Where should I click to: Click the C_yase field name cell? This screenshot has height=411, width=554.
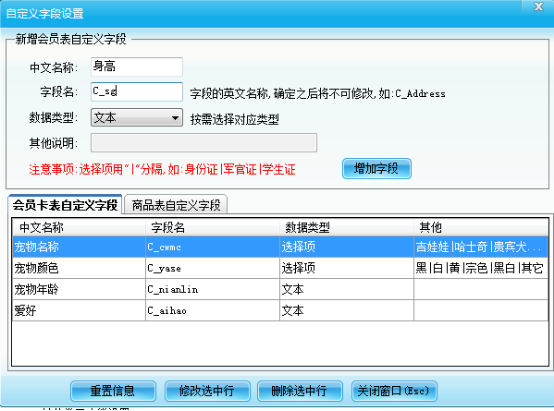click(x=212, y=268)
